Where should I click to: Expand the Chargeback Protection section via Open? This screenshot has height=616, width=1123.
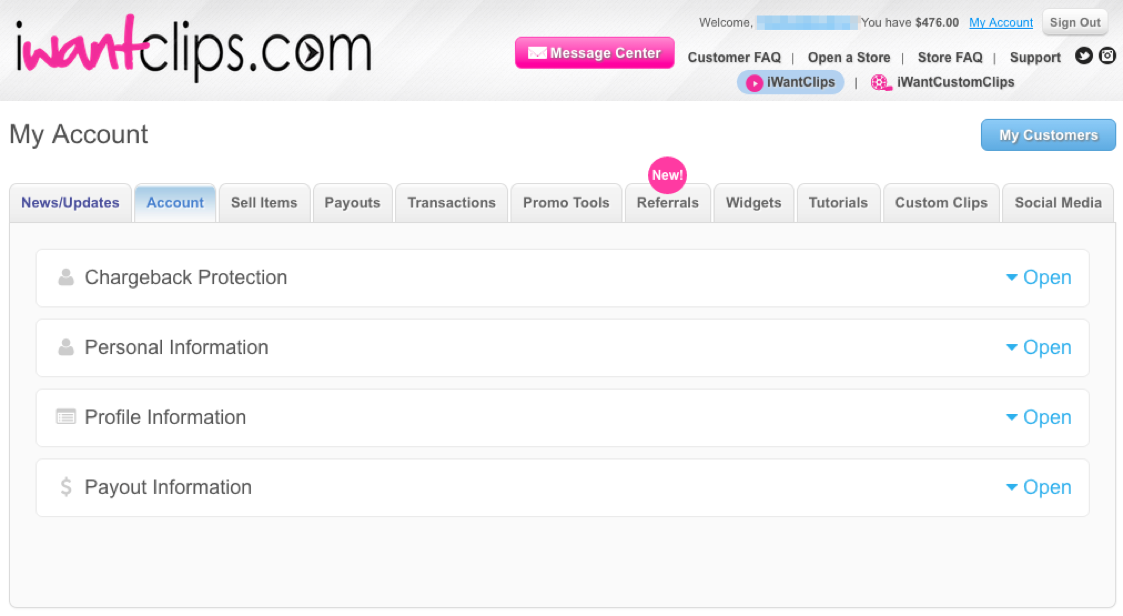pyautogui.click(x=1038, y=277)
